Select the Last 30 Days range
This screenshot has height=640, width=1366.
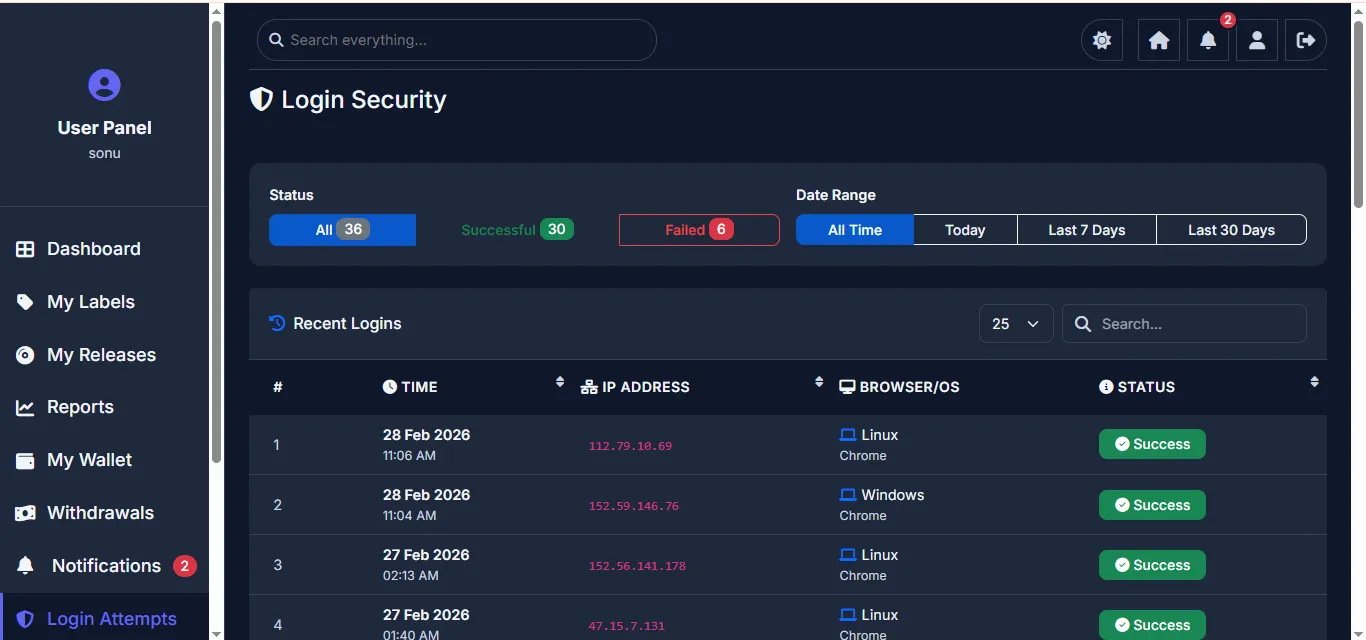click(1231, 230)
